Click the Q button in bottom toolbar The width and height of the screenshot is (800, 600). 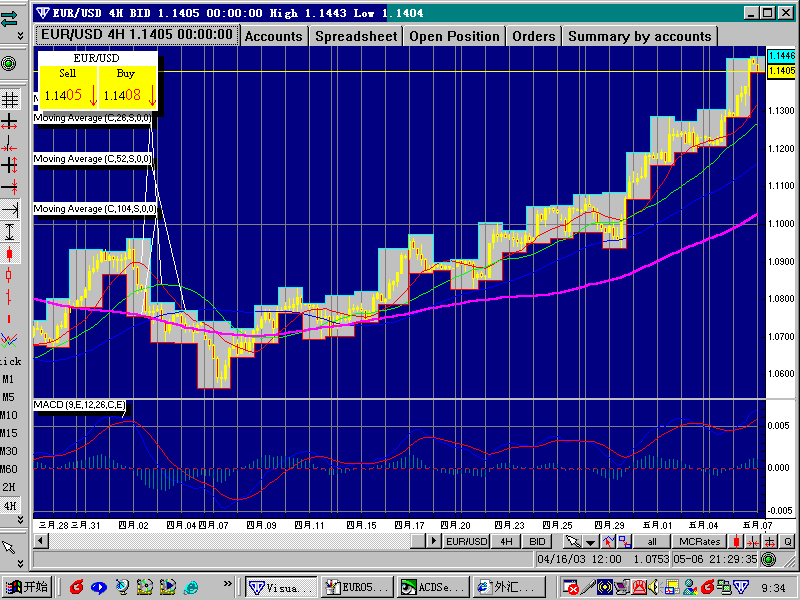click(787, 541)
